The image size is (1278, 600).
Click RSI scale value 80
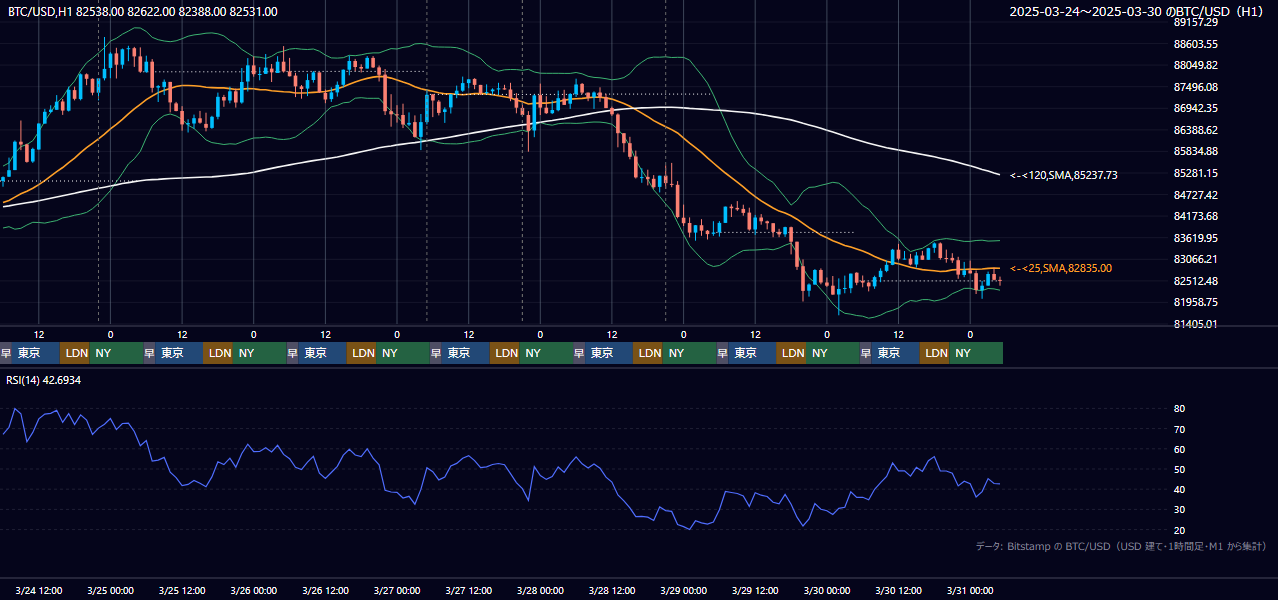click(1180, 409)
